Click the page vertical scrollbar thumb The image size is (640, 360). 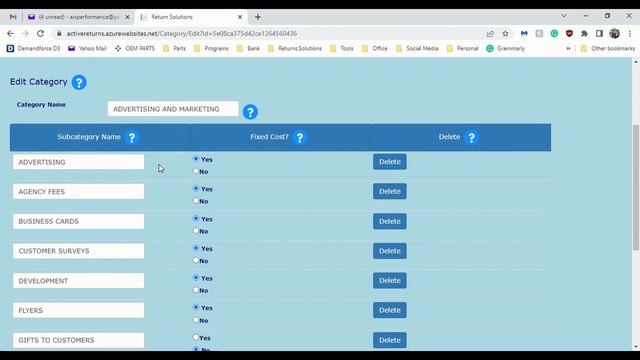[636, 188]
